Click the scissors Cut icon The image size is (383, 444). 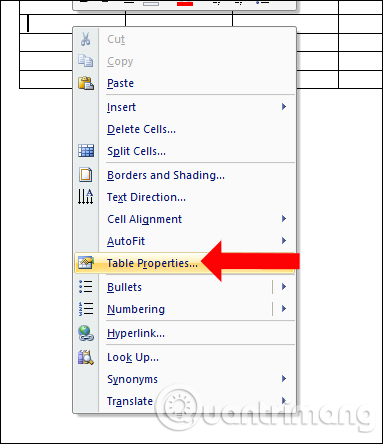click(x=85, y=39)
